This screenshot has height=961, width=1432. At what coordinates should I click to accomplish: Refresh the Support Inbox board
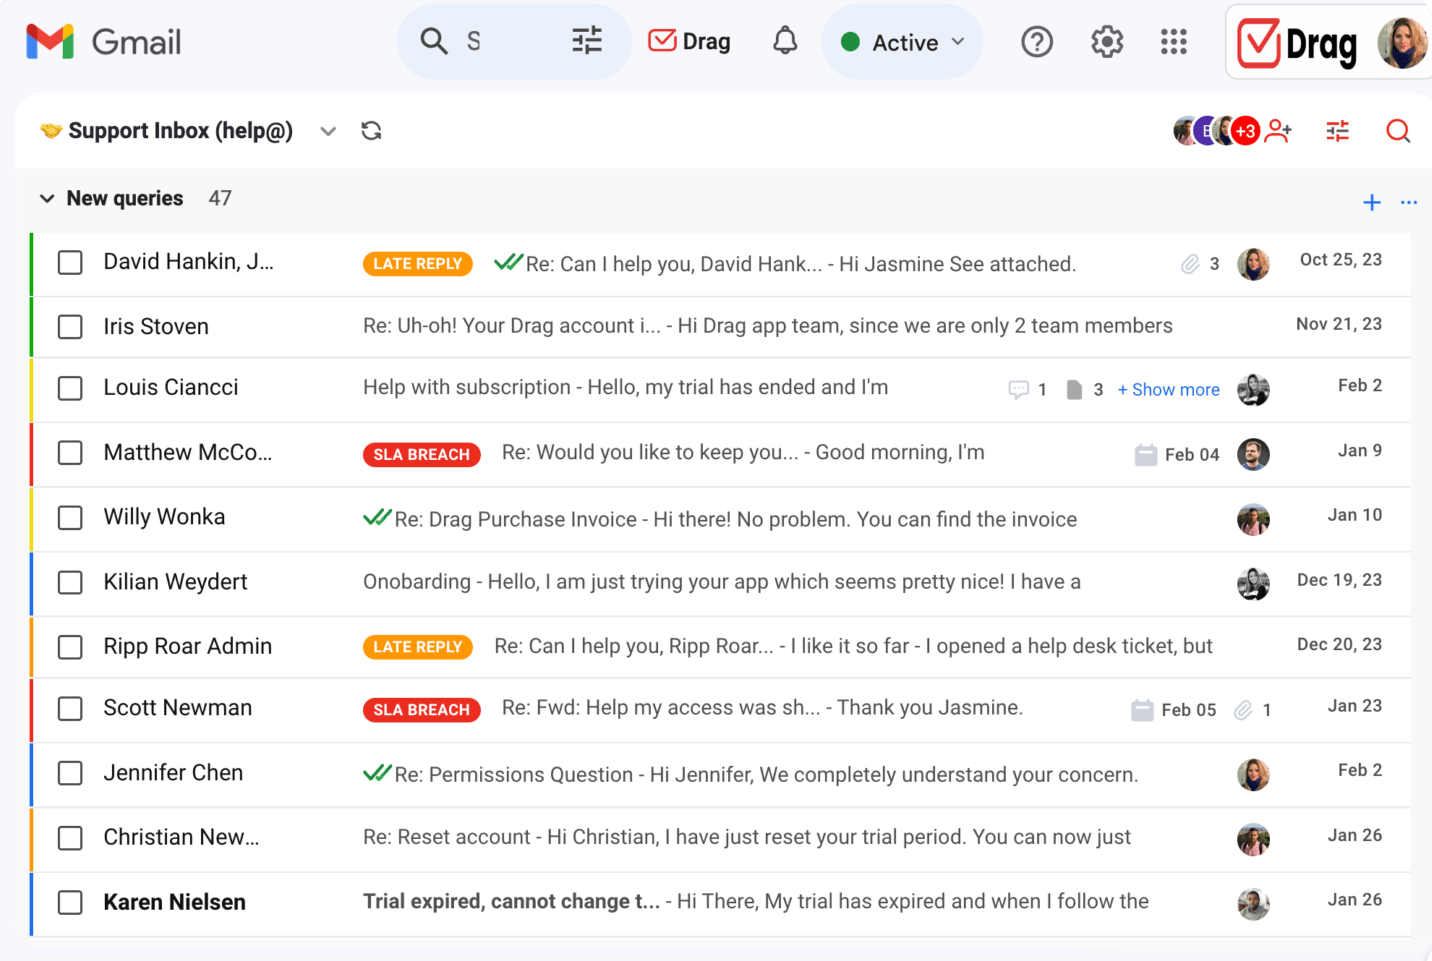(371, 131)
